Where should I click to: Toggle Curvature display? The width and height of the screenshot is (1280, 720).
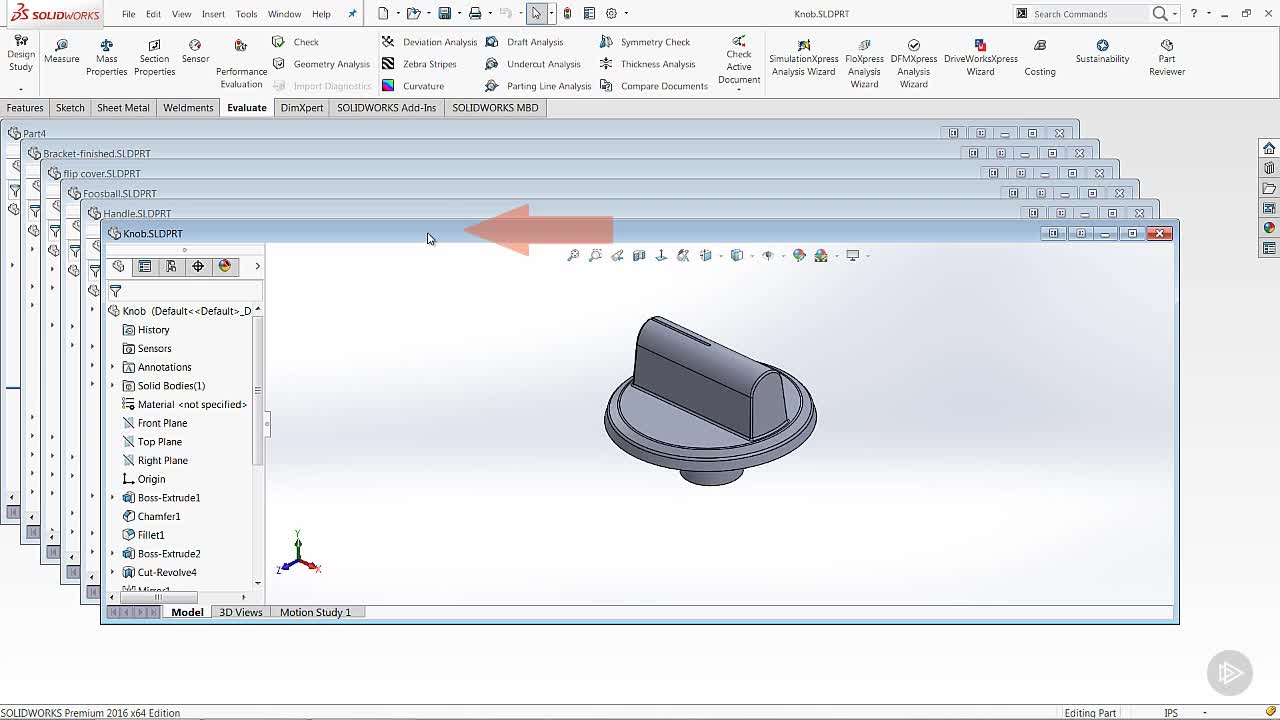412,86
